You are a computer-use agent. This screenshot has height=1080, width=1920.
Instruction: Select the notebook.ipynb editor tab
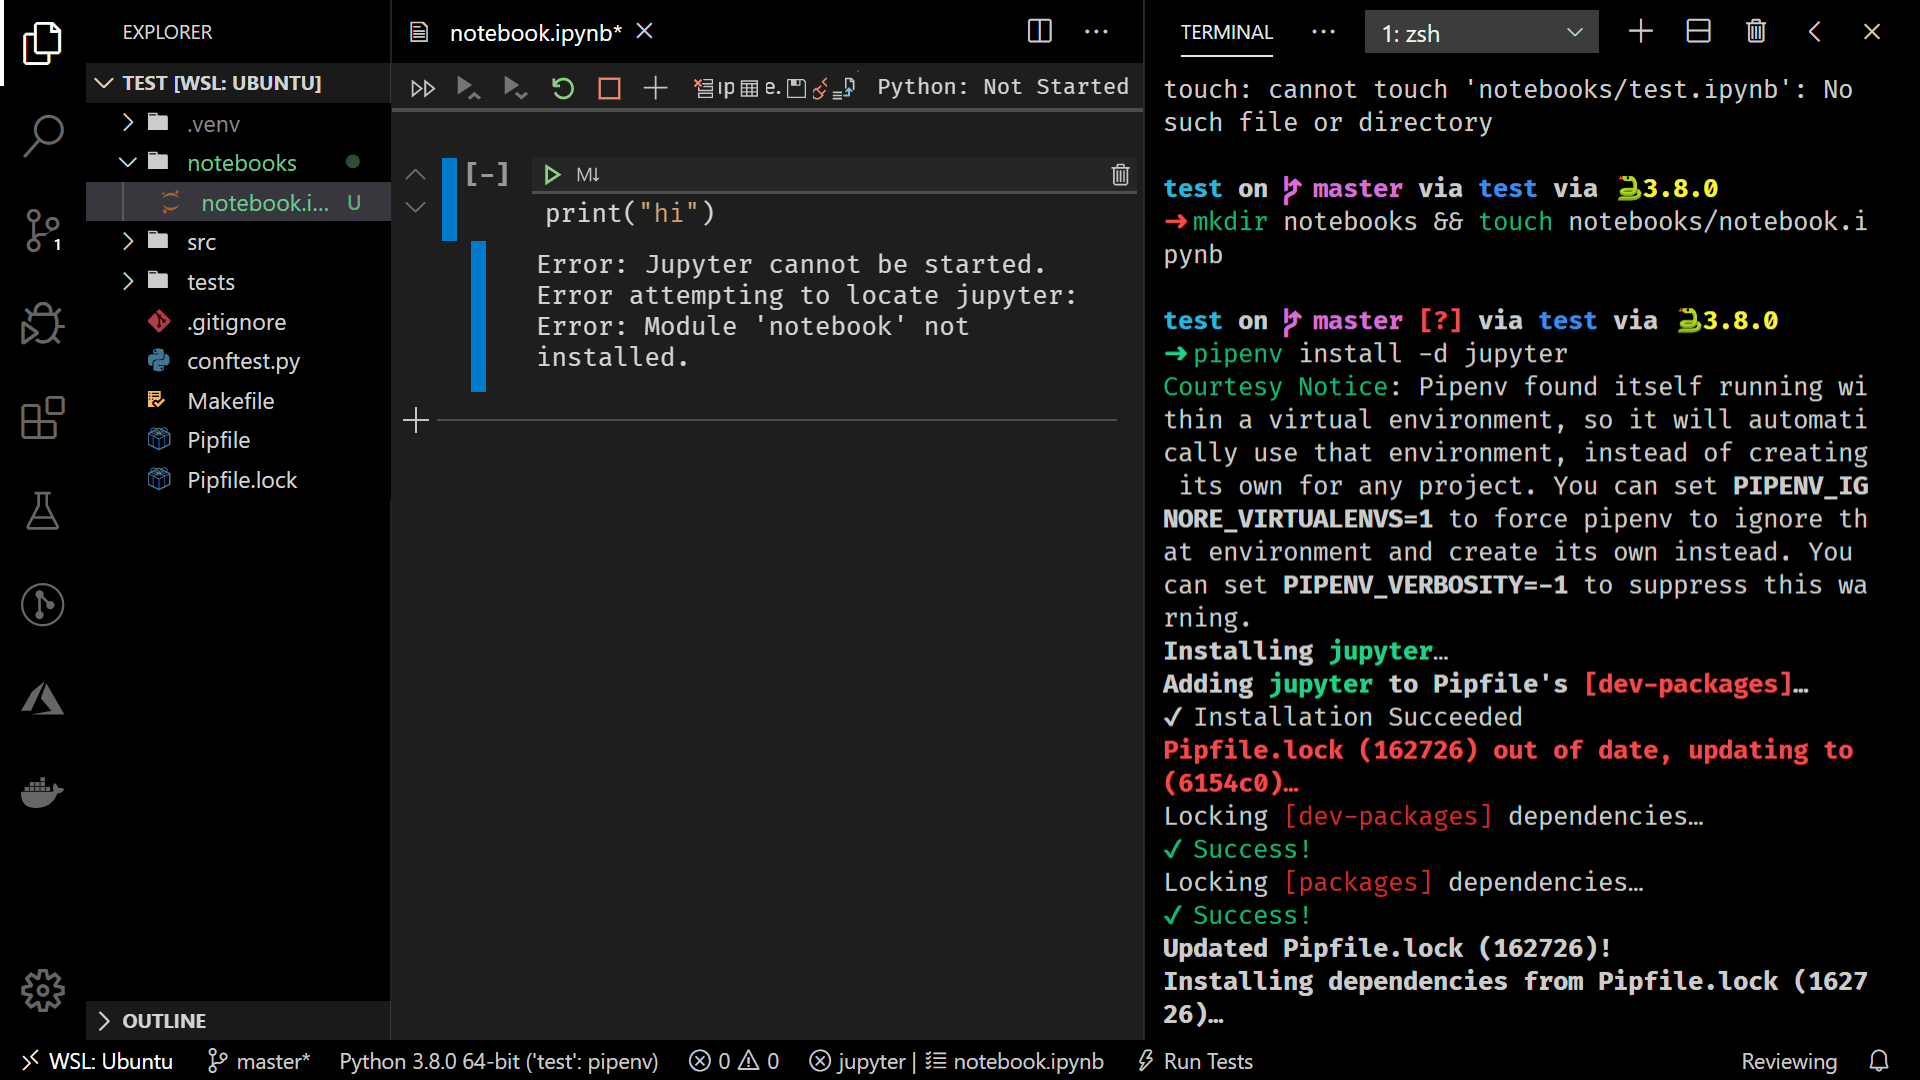534,33
